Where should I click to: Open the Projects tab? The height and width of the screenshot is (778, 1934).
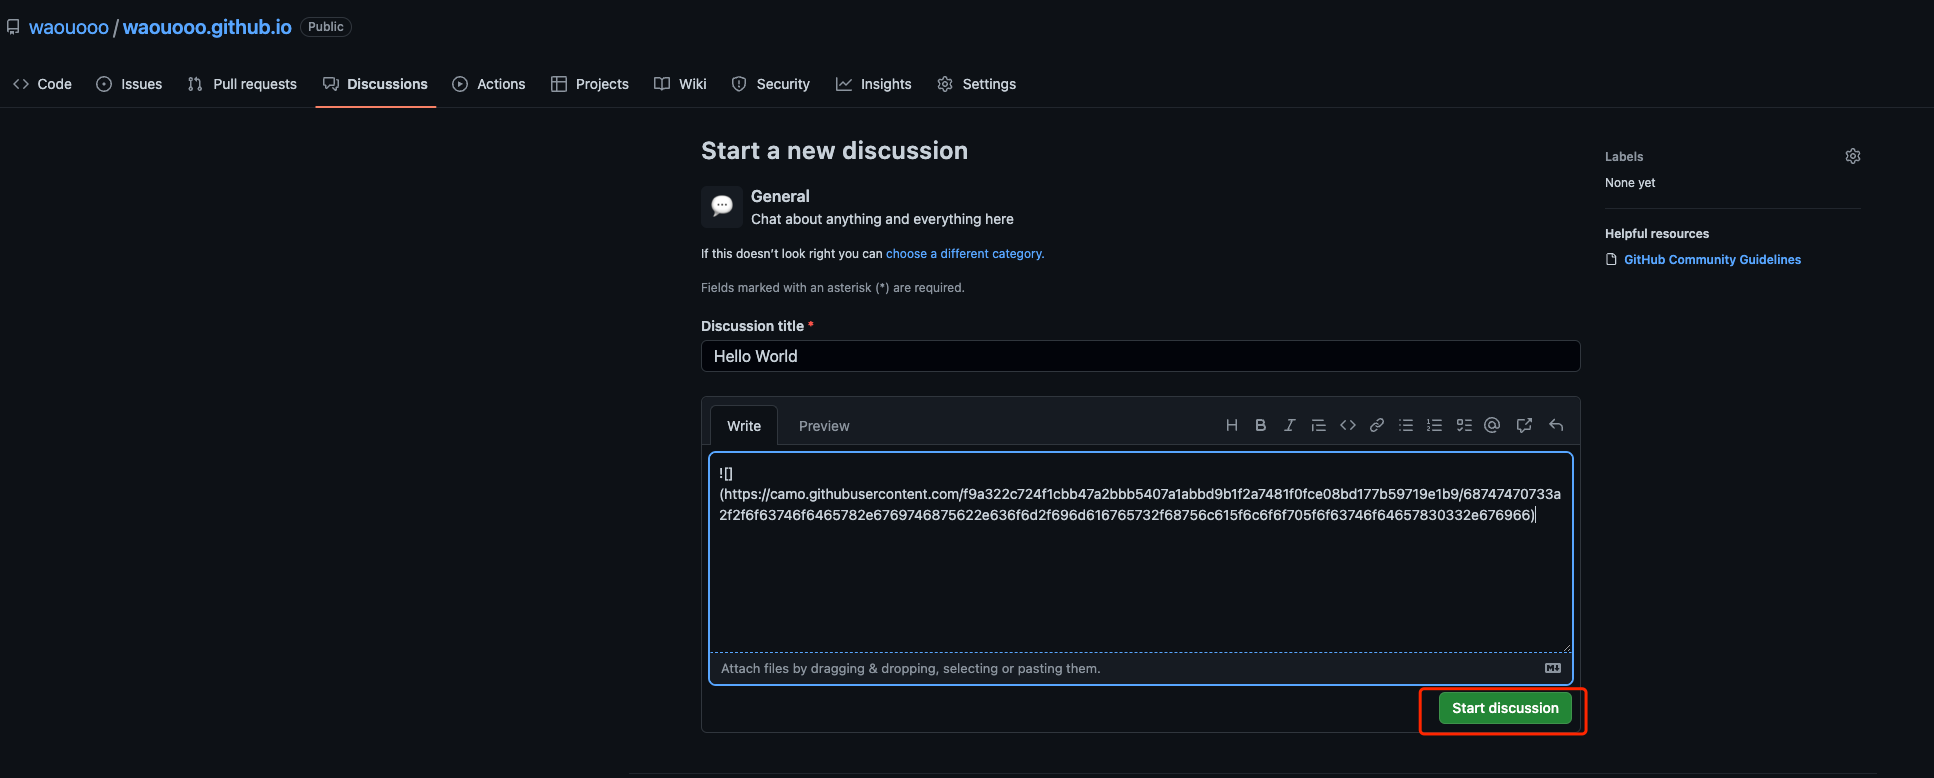point(590,84)
